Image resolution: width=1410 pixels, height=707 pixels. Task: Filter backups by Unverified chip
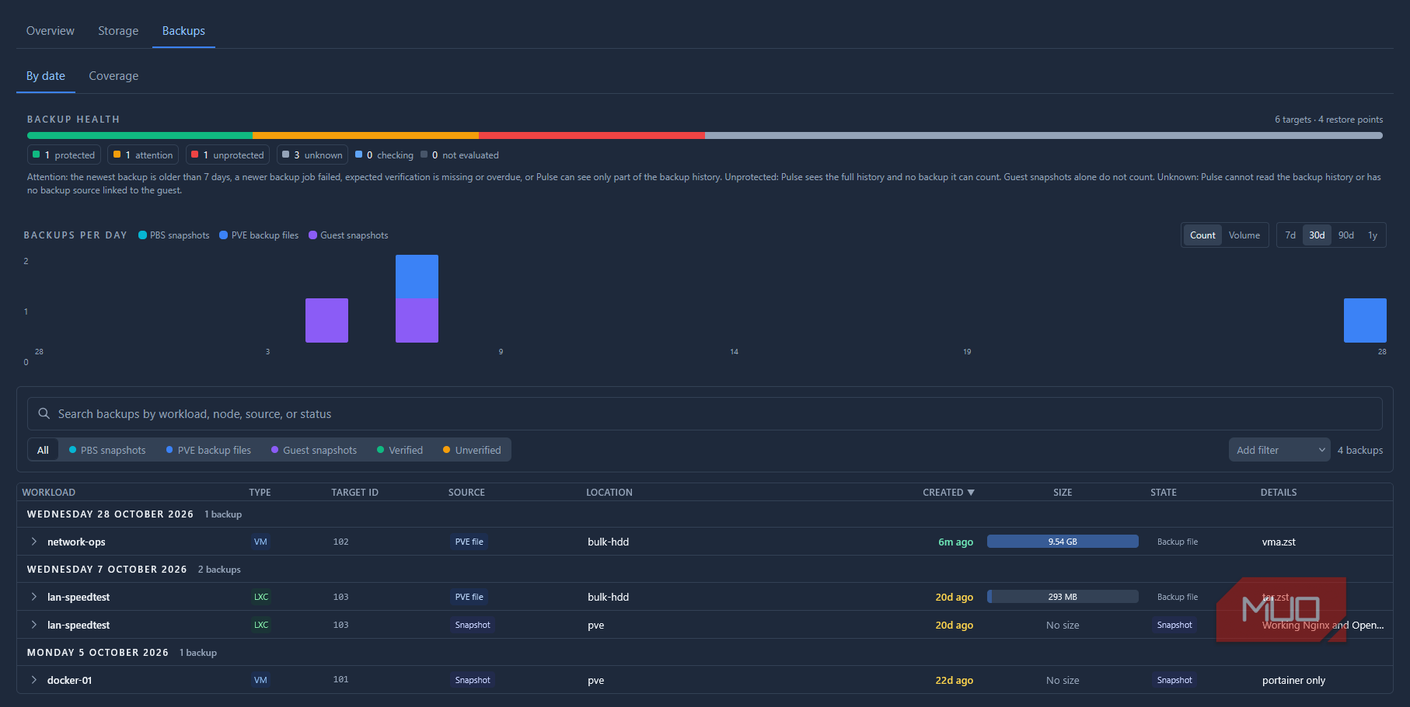point(472,450)
